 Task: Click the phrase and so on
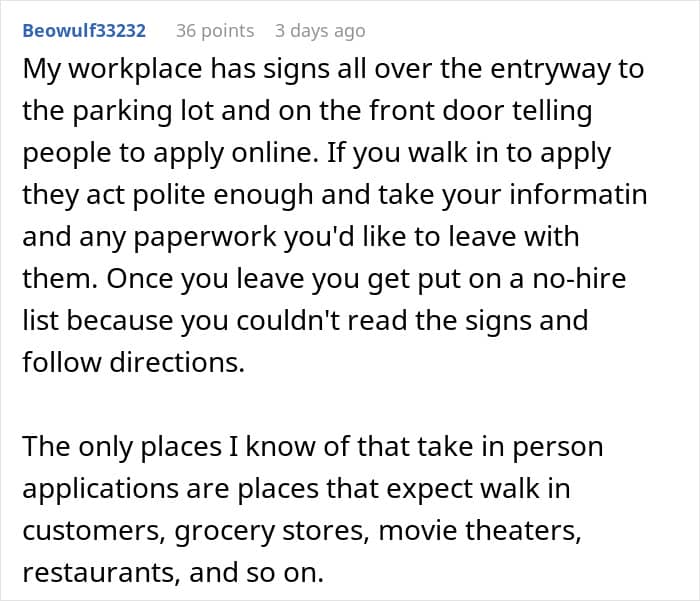[x=256, y=573]
